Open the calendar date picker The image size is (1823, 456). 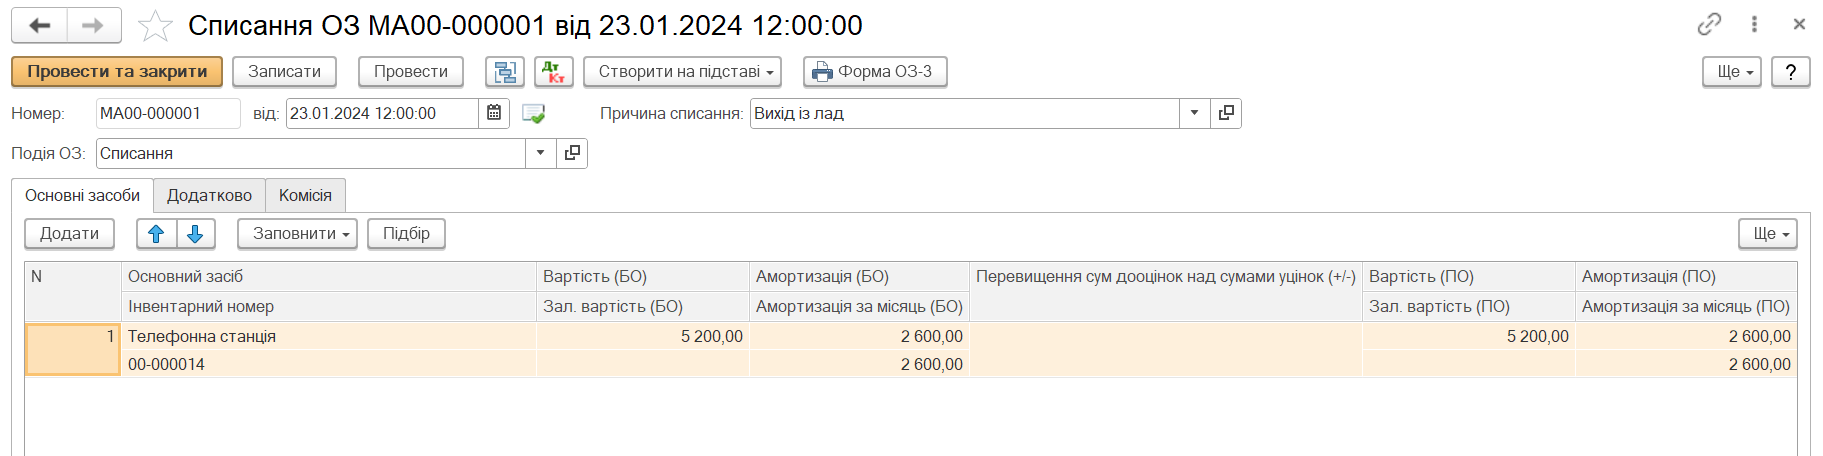pyautogui.click(x=494, y=113)
